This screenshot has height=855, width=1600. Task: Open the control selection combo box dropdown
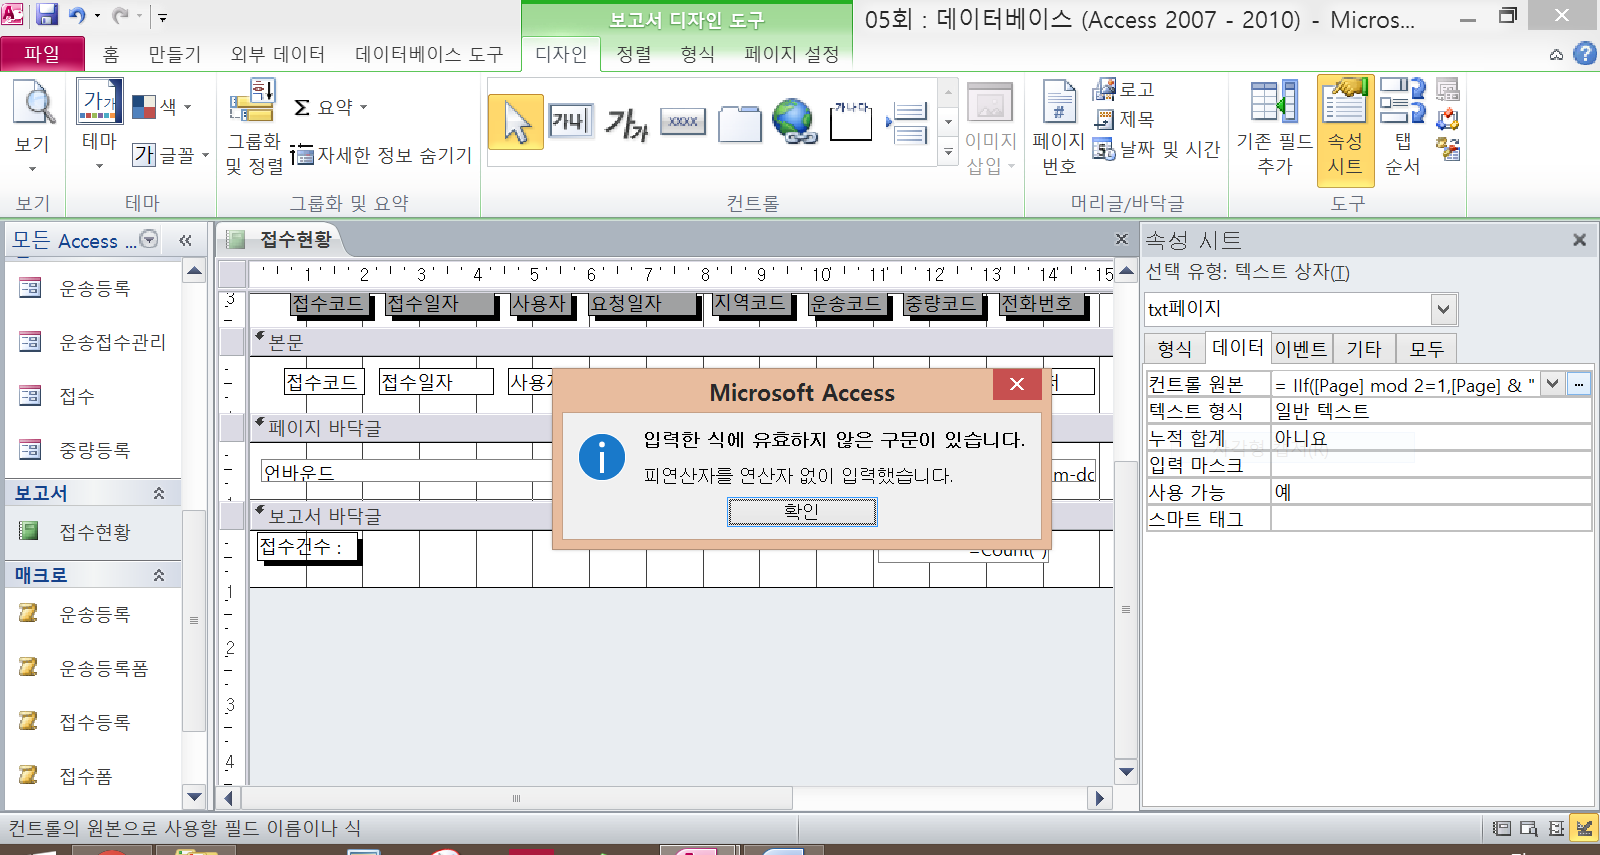1443,309
